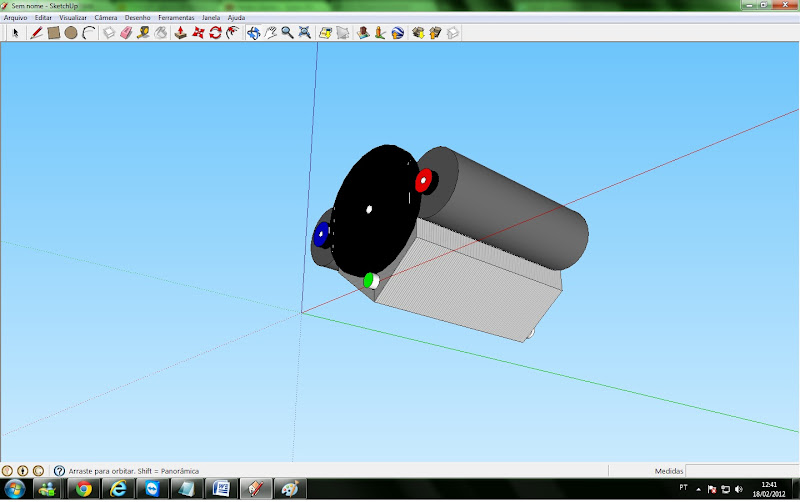Click the green disc on the model
The image size is (800, 502).
pos(369,281)
